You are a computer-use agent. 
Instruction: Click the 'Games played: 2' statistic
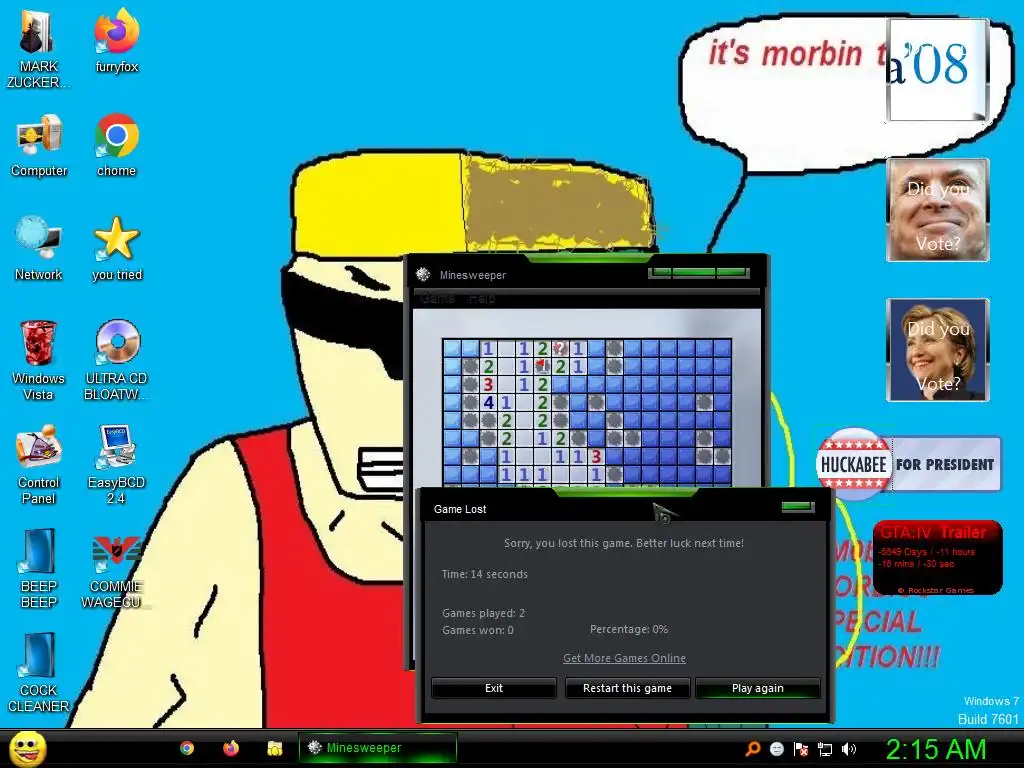[483, 613]
